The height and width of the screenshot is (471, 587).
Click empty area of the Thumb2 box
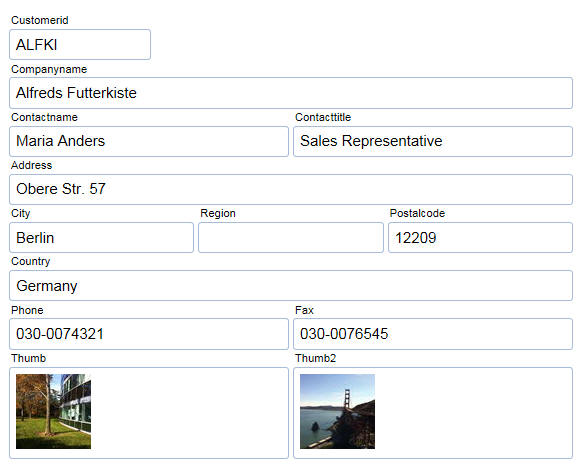coord(474,413)
